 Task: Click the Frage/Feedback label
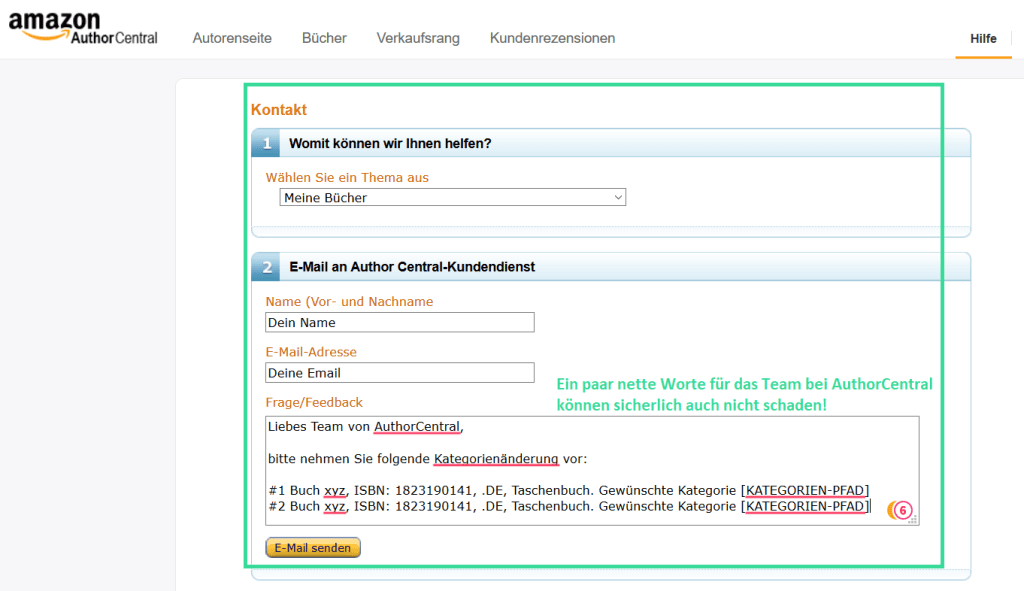click(x=313, y=402)
